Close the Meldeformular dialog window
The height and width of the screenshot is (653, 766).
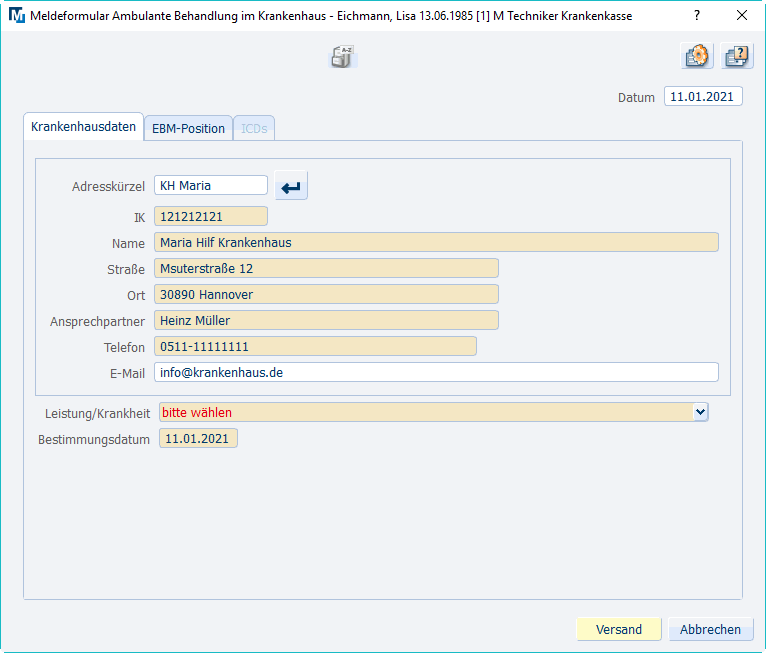[x=741, y=16]
